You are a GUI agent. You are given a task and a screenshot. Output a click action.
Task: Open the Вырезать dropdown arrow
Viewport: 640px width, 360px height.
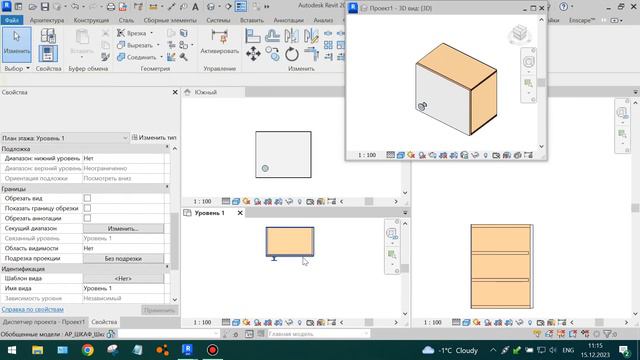(x=158, y=45)
